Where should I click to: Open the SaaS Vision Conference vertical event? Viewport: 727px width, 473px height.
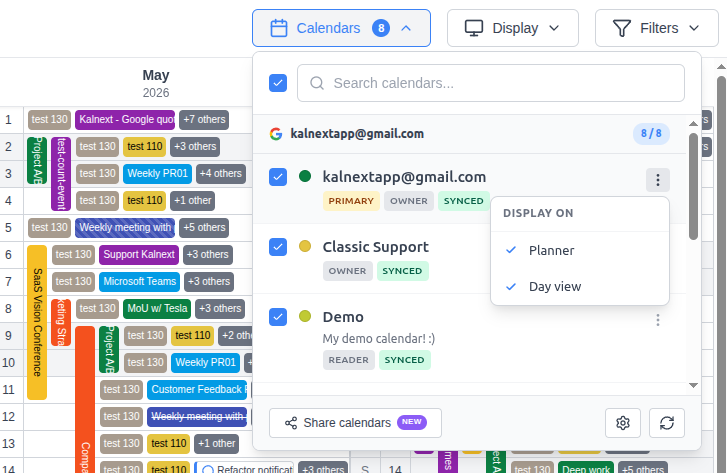coord(37,322)
